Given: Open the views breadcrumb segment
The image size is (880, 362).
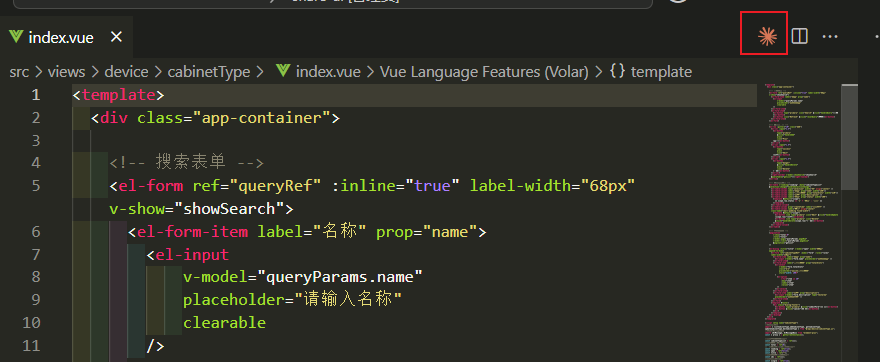Looking at the screenshot, I should point(66,72).
